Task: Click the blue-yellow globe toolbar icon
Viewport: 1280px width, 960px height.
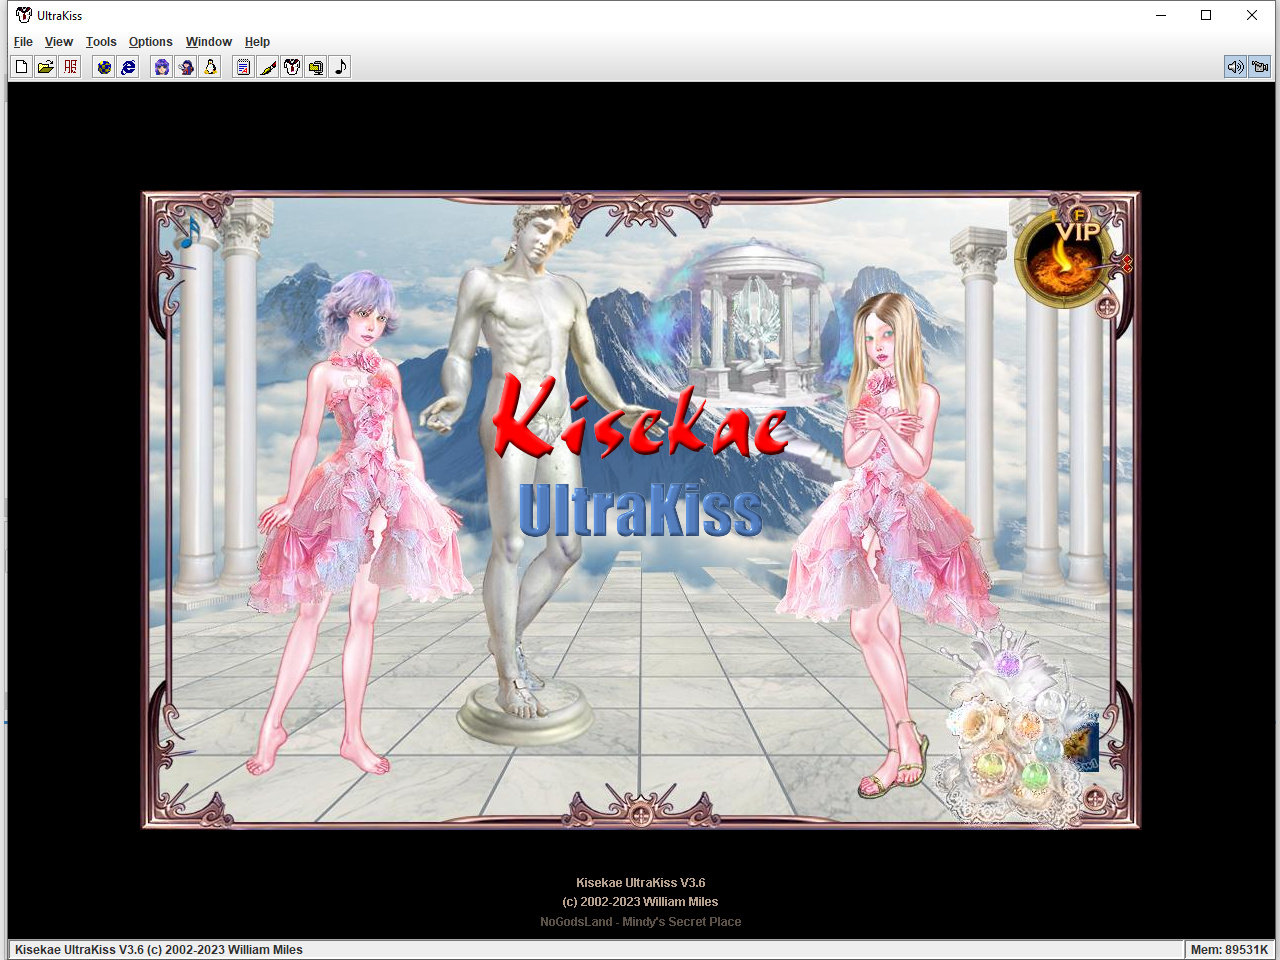Action: [x=104, y=67]
